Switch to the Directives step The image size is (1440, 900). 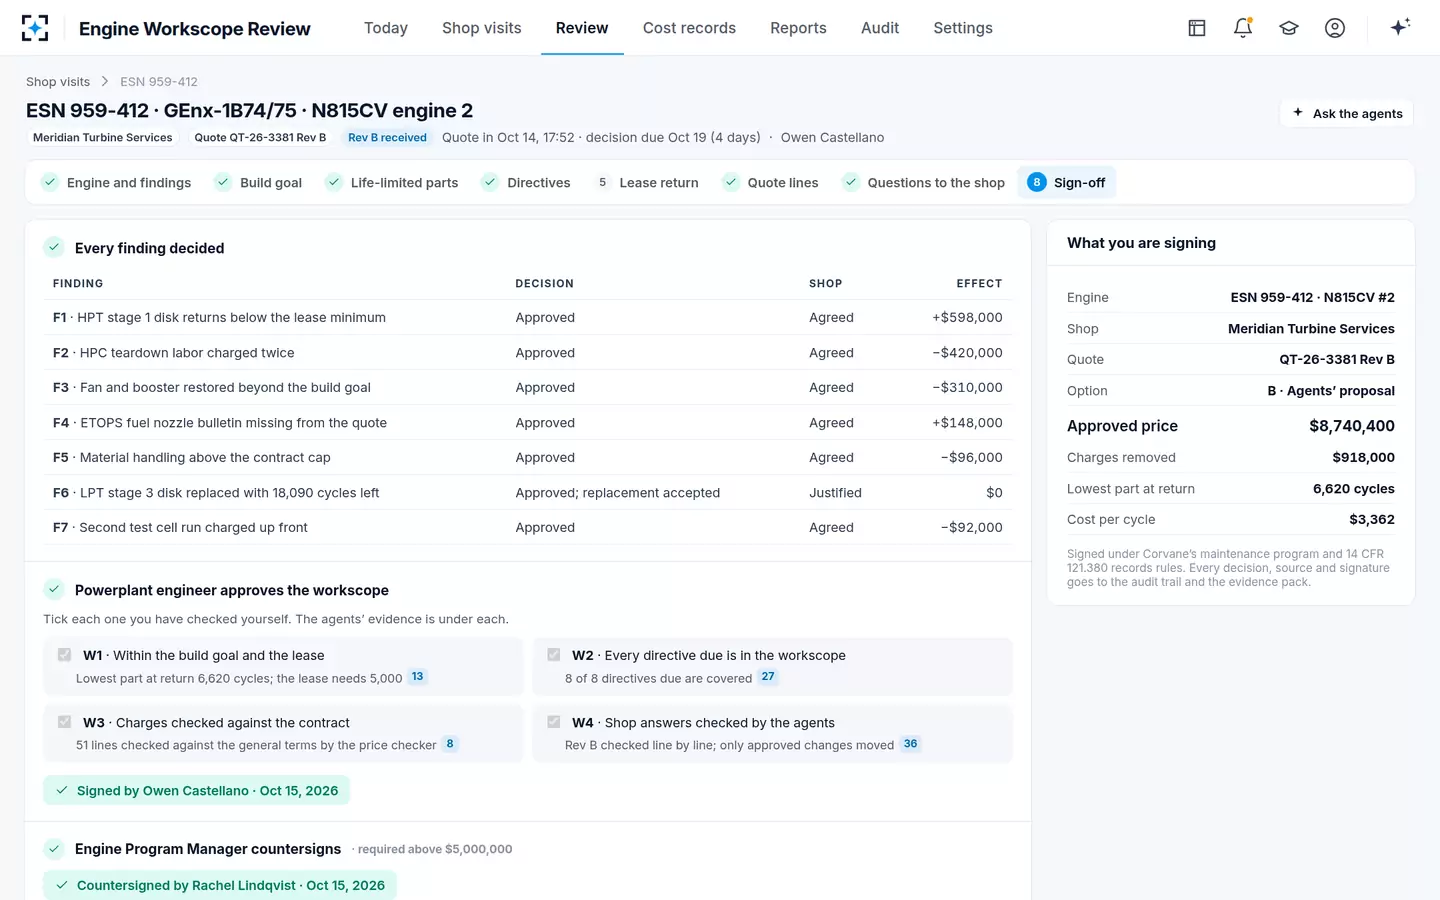526,182
